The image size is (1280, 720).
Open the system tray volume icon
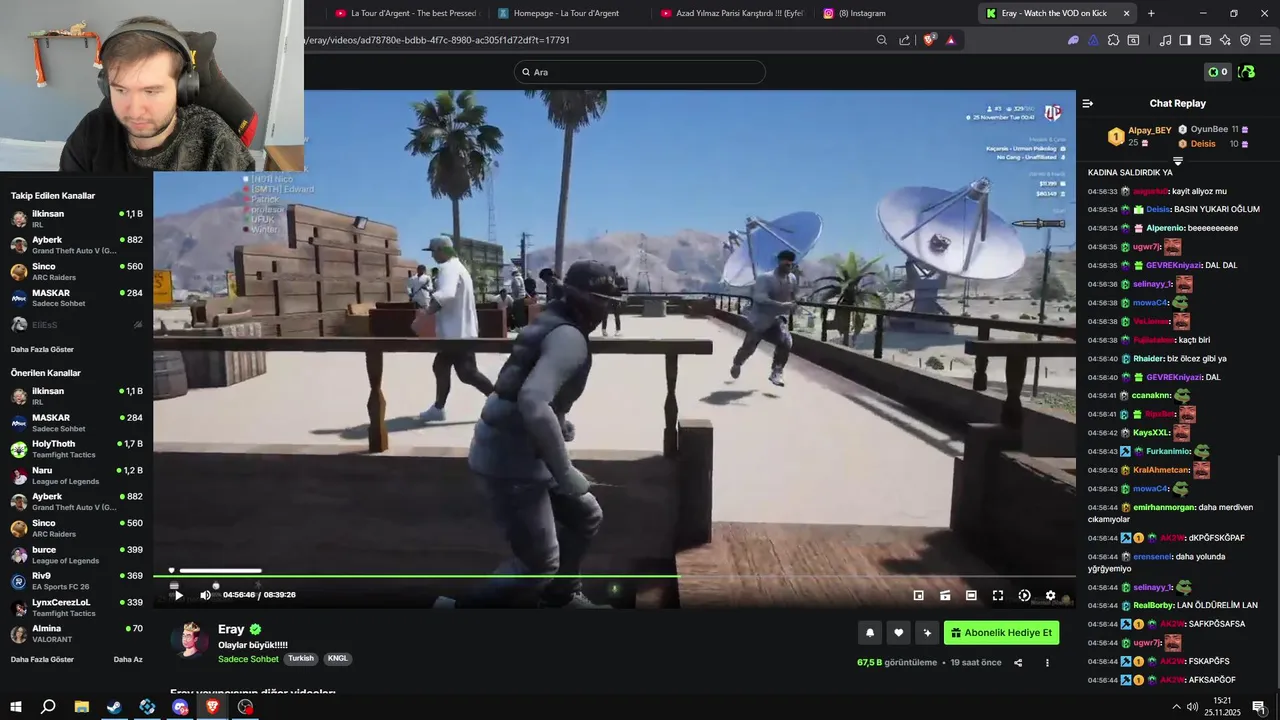point(1192,707)
